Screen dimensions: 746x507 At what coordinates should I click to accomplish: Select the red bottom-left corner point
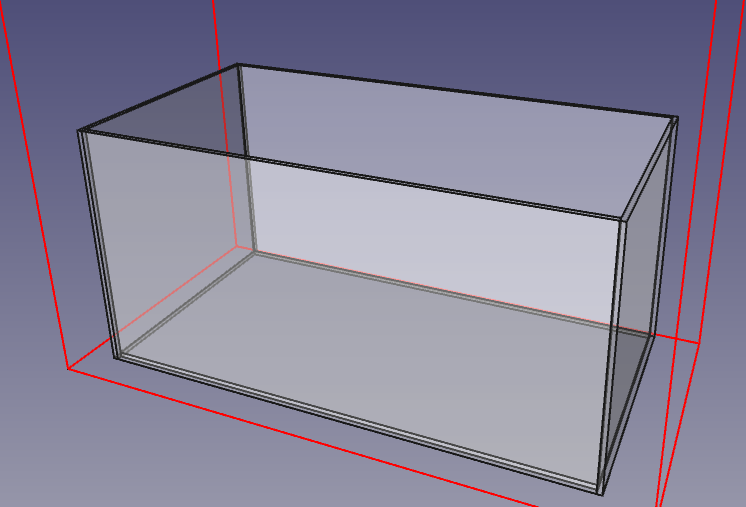coord(68,369)
